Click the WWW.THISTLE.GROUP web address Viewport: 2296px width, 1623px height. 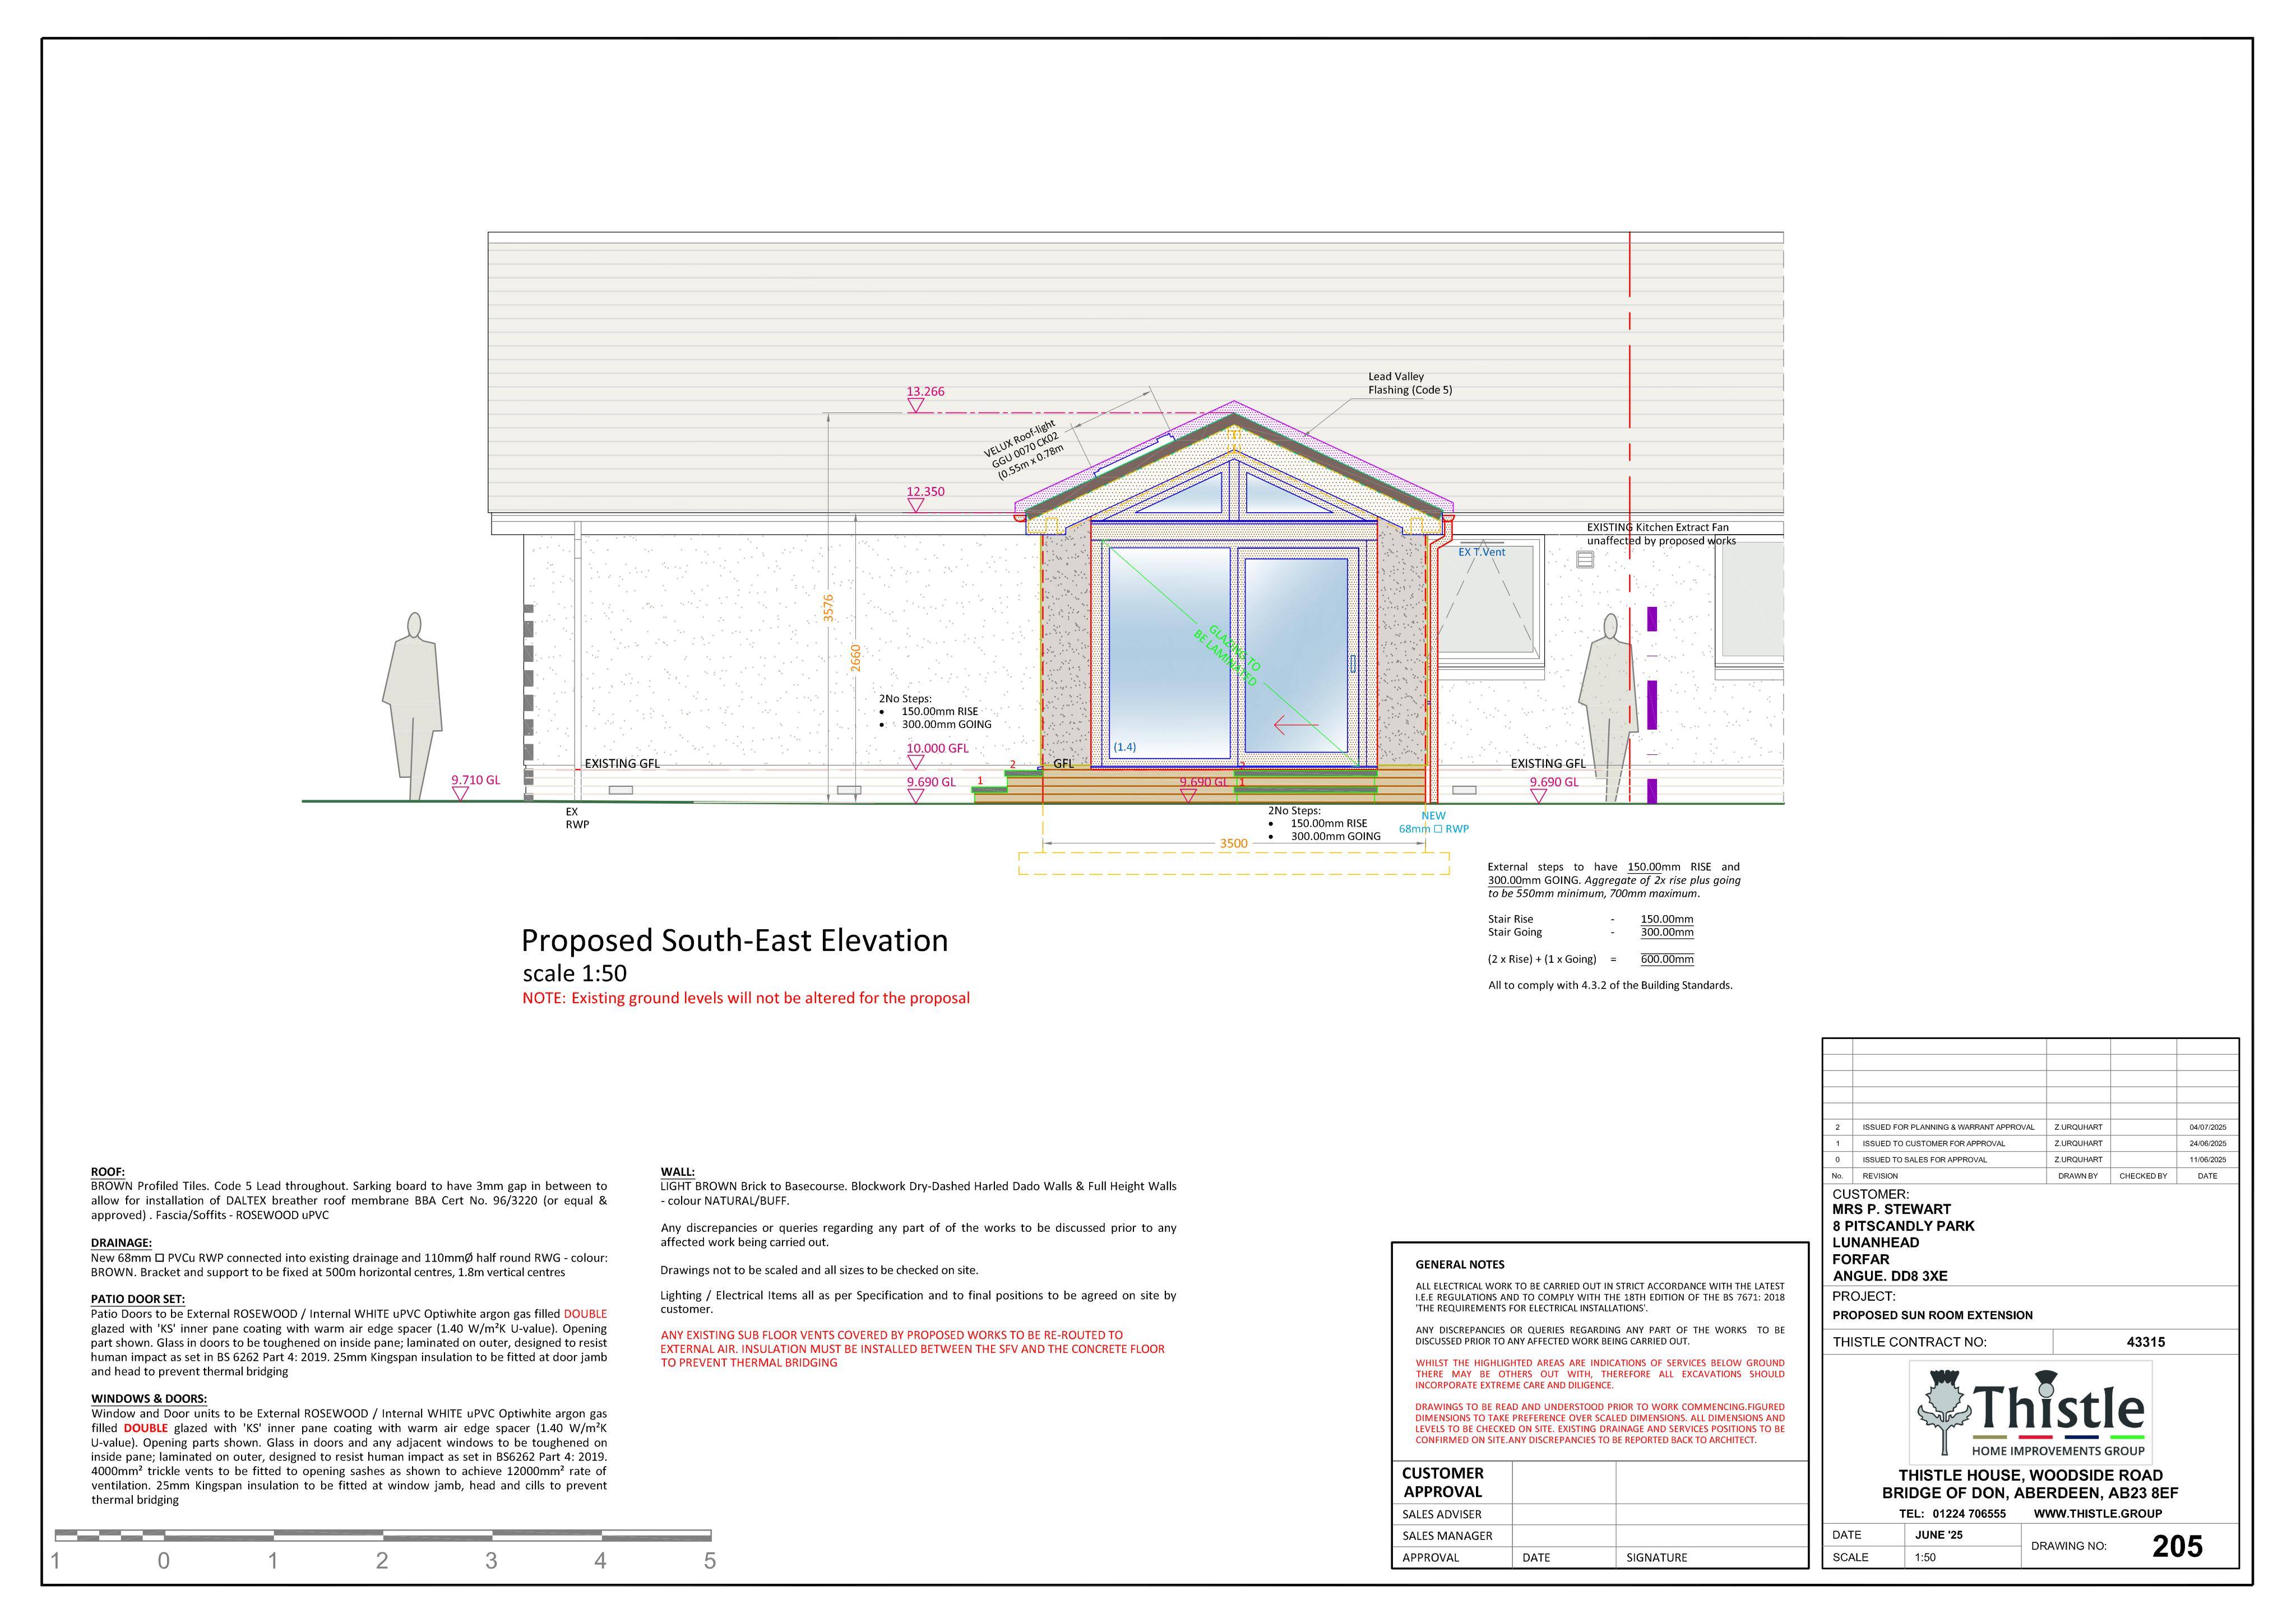click(x=2098, y=1514)
